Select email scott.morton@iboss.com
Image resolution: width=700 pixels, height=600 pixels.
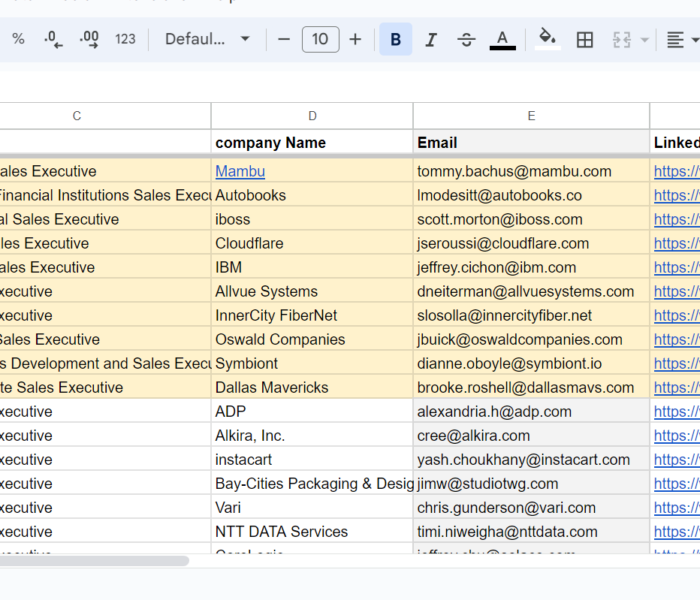coord(531,220)
